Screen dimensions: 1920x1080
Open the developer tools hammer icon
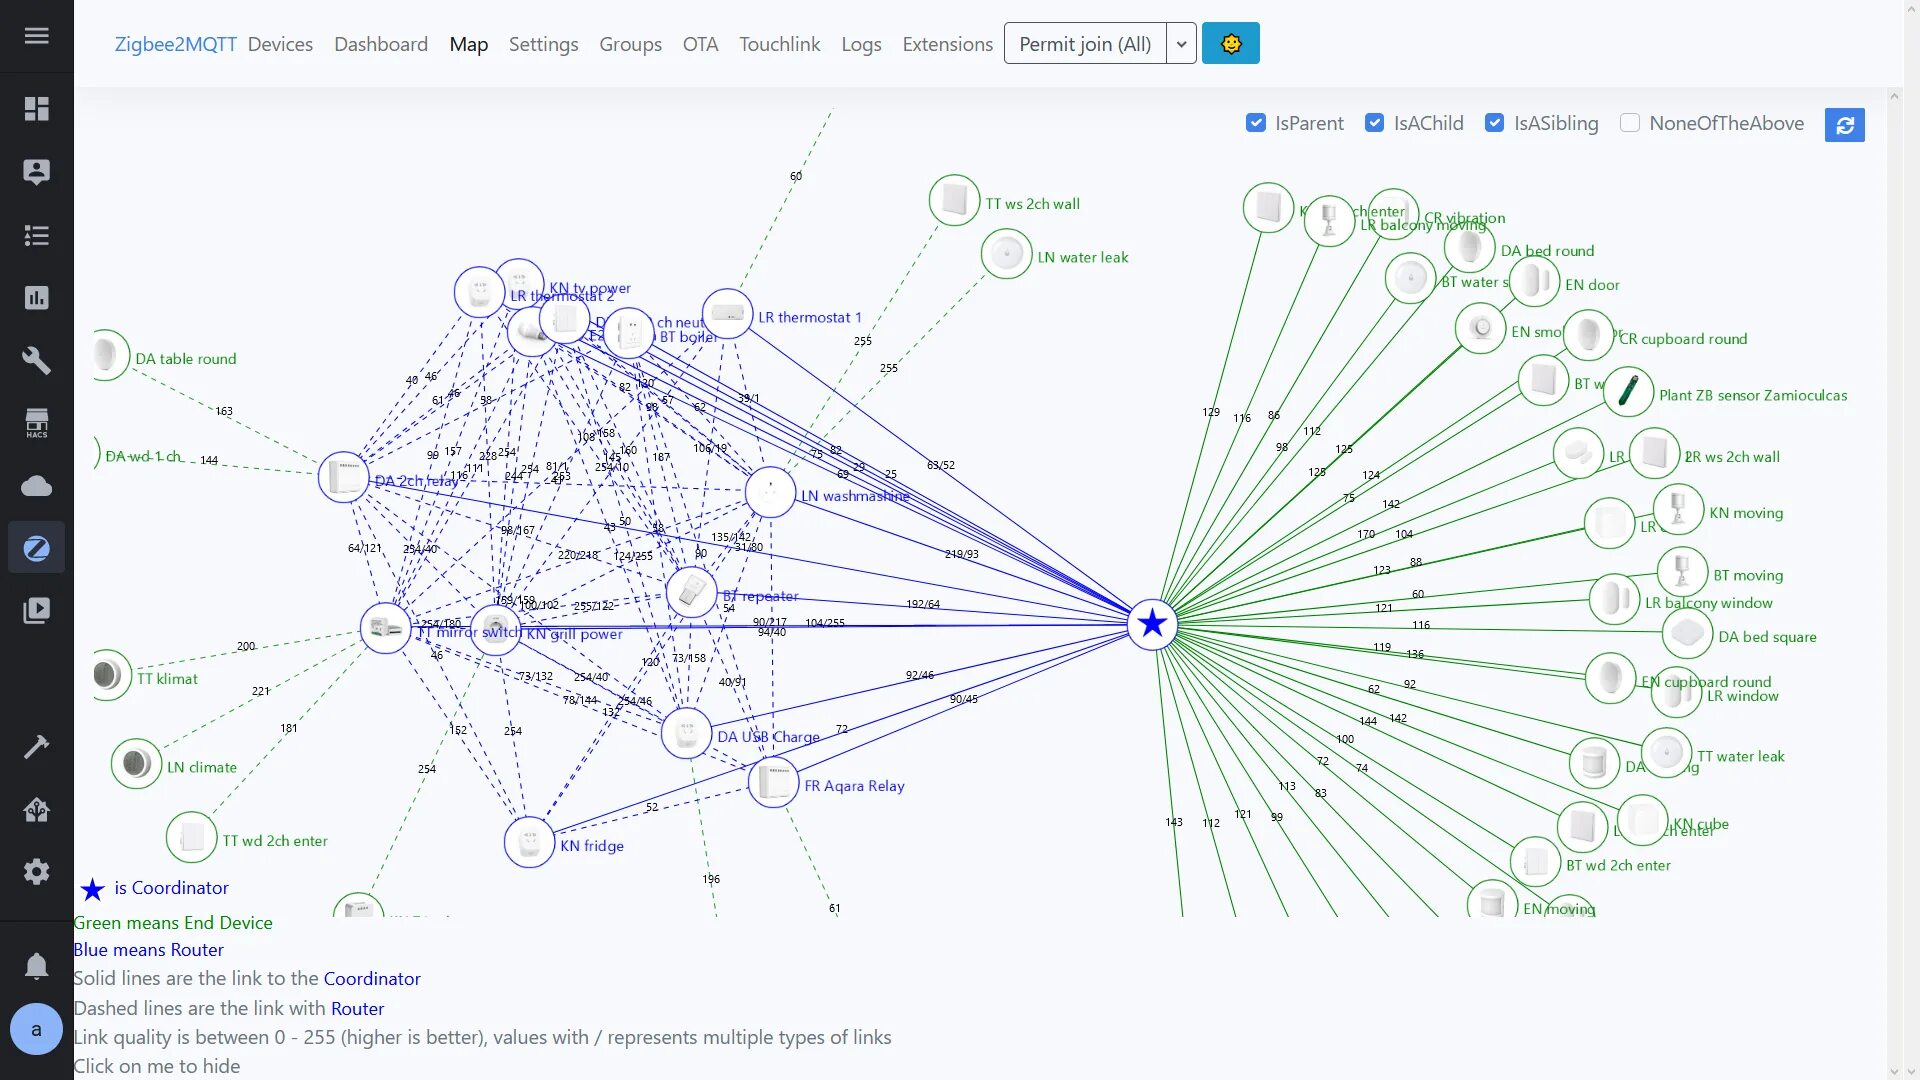(x=36, y=747)
